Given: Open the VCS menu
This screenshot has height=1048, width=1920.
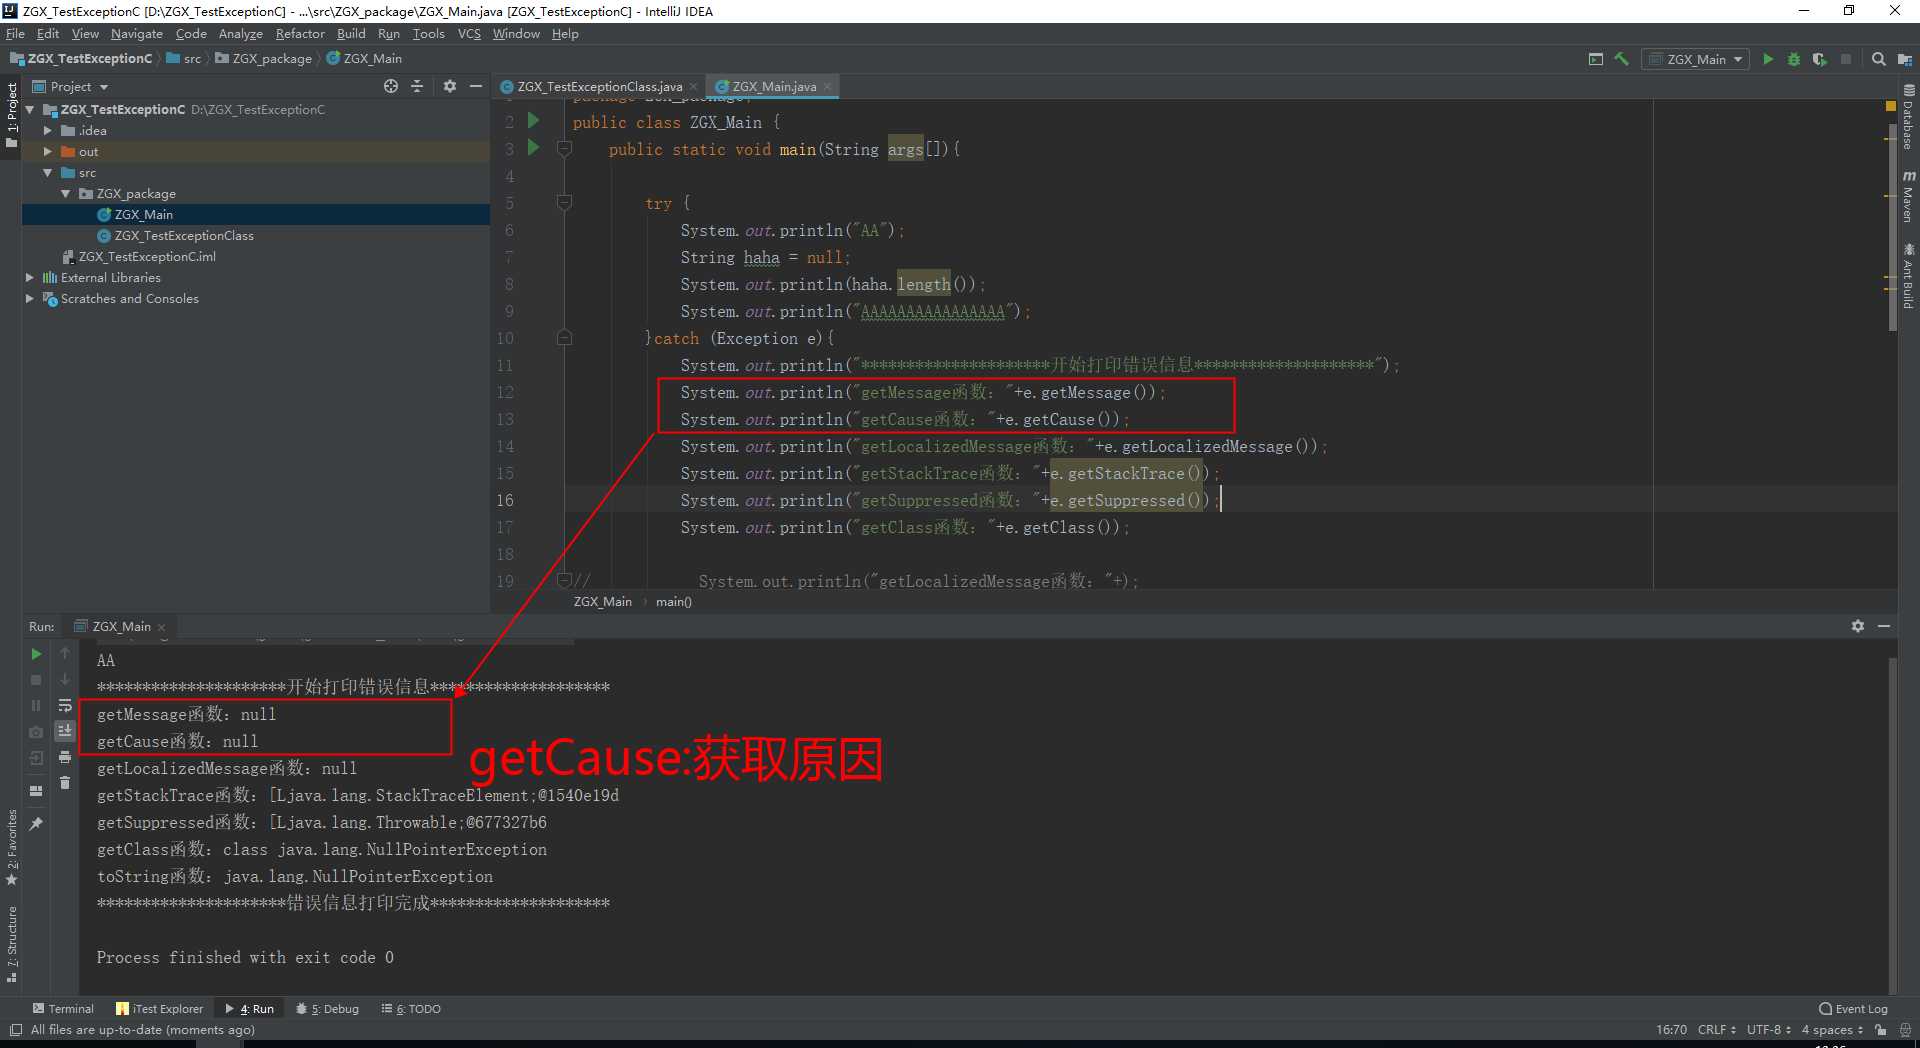Looking at the screenshot, I should tap(469, 34).
